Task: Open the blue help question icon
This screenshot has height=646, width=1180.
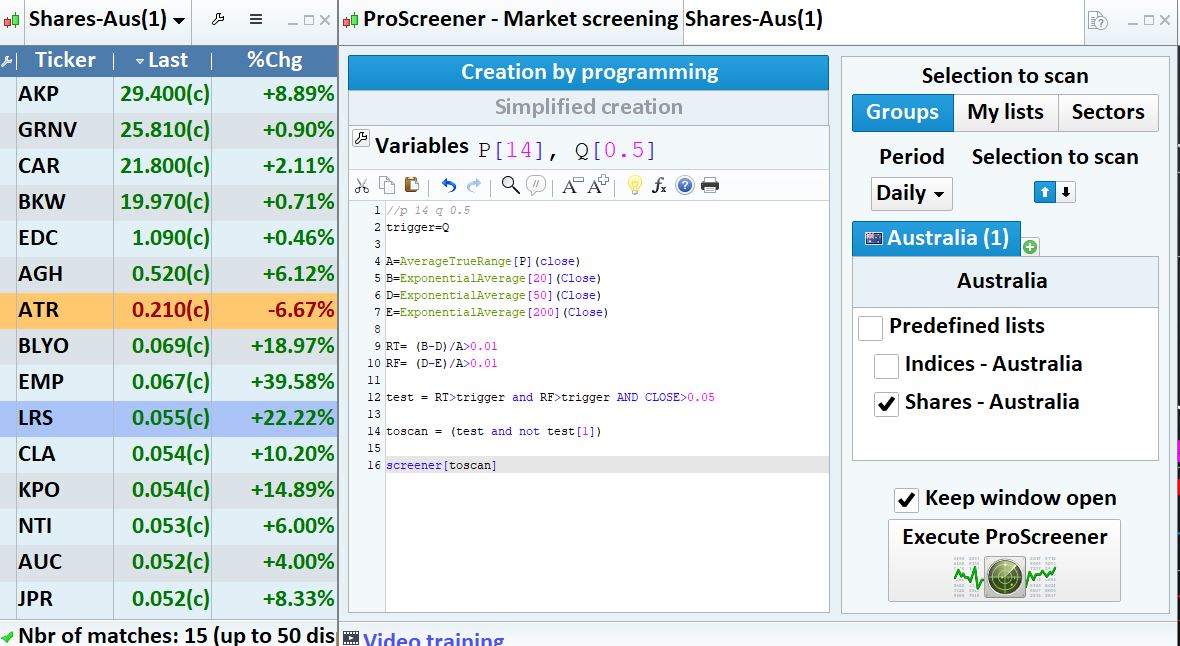Action: coord(684,185)
